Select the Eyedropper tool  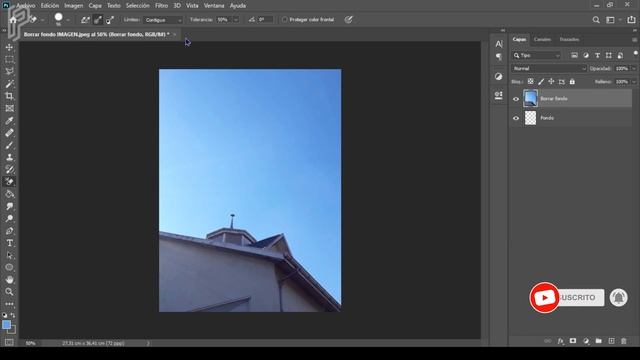pos(9,121)
